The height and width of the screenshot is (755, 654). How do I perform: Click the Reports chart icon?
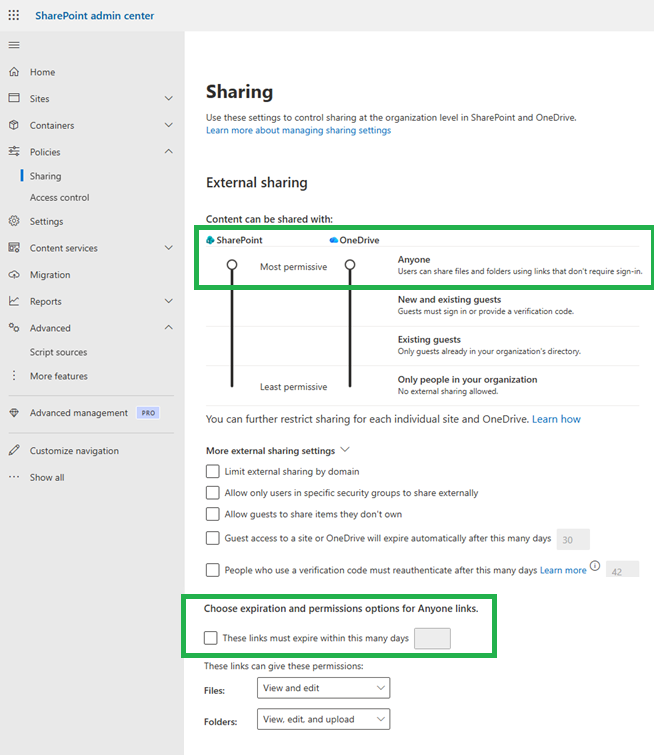click(x=14, y=301)
